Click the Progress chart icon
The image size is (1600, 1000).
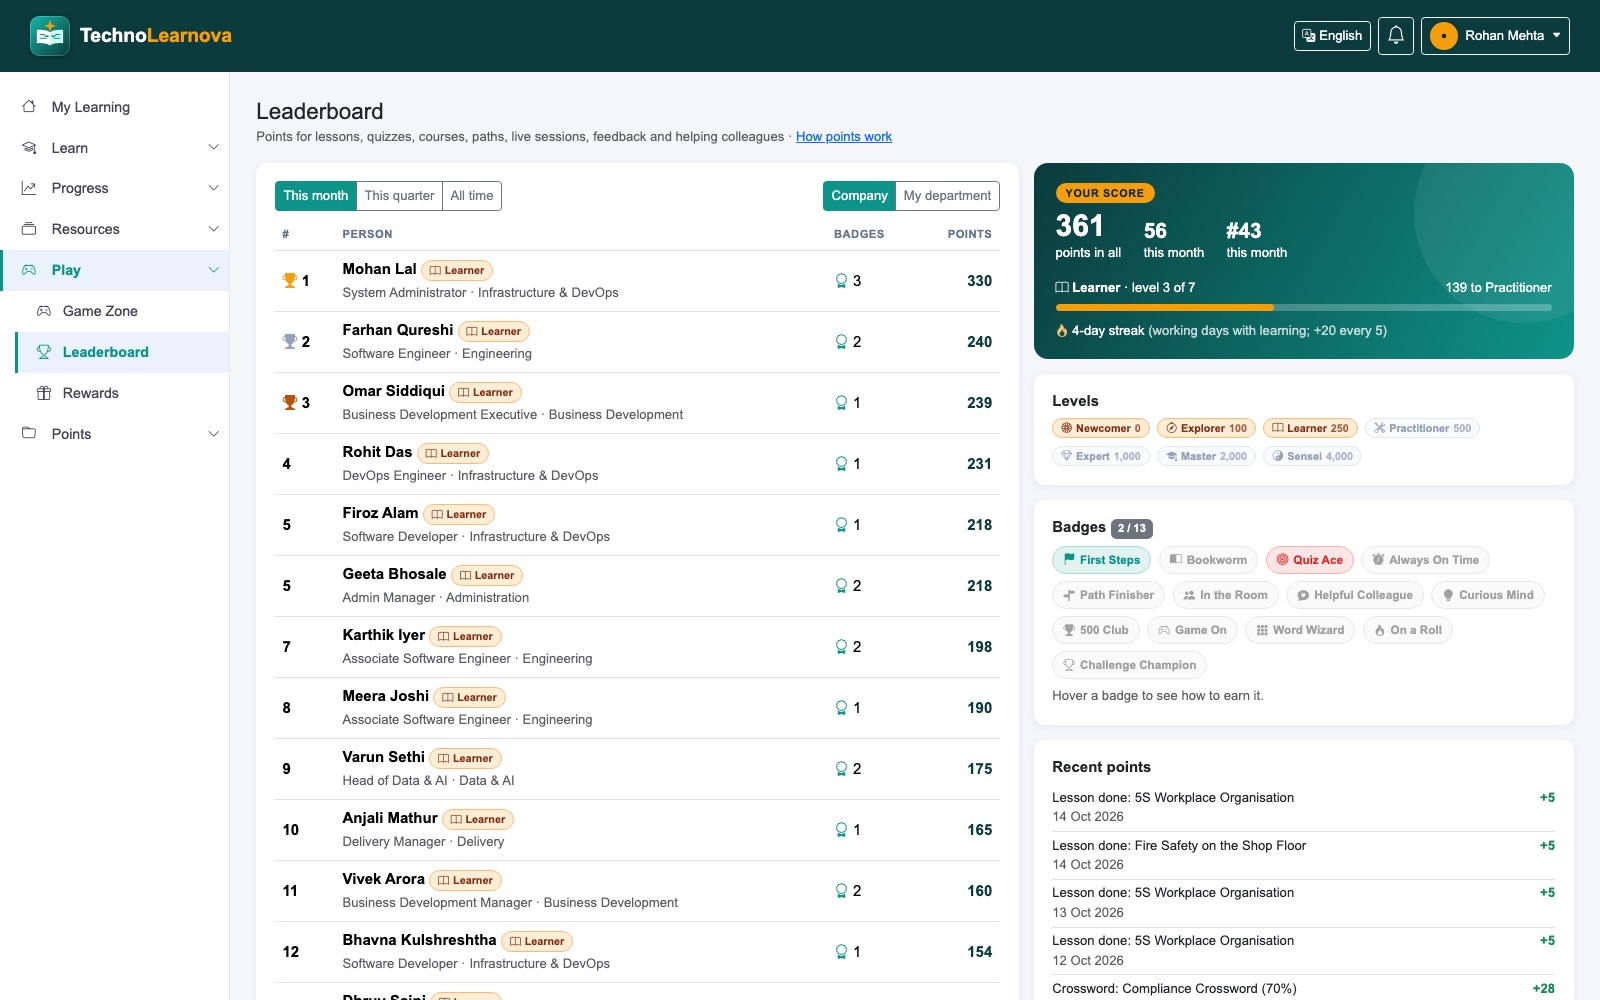[x=29, y=188]
